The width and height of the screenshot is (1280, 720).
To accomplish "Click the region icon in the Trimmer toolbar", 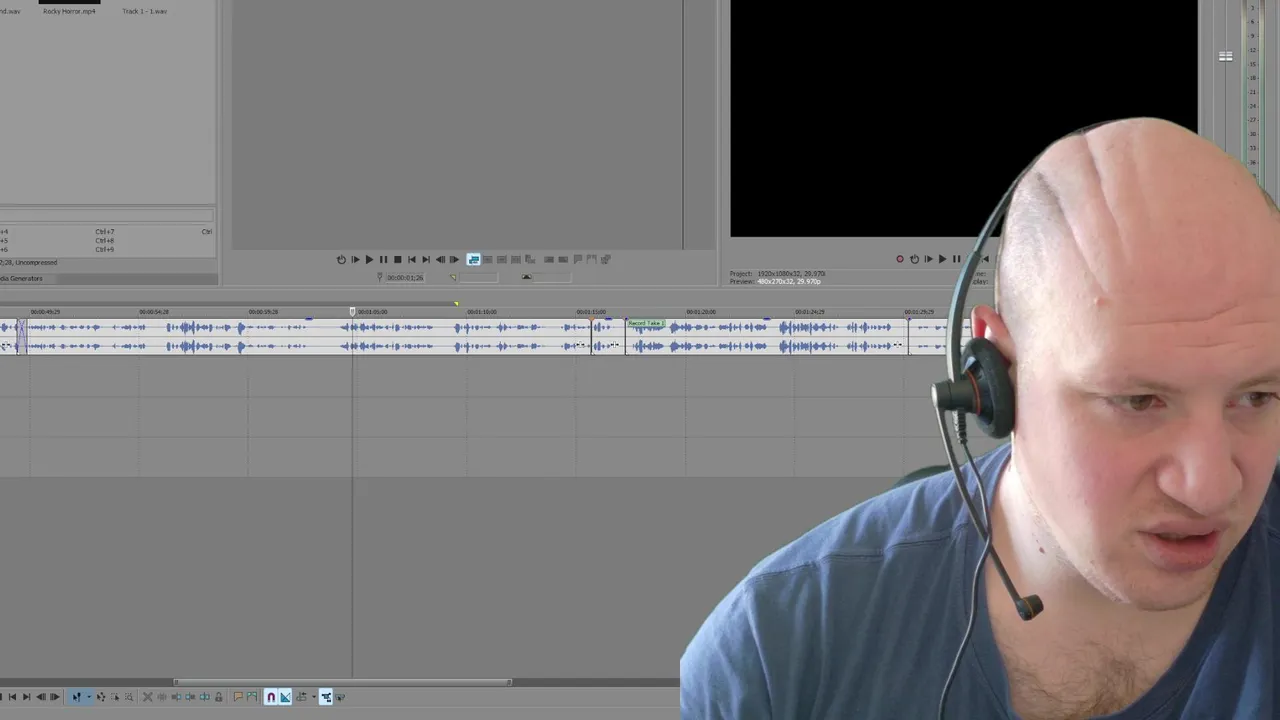I will [592, 259].
